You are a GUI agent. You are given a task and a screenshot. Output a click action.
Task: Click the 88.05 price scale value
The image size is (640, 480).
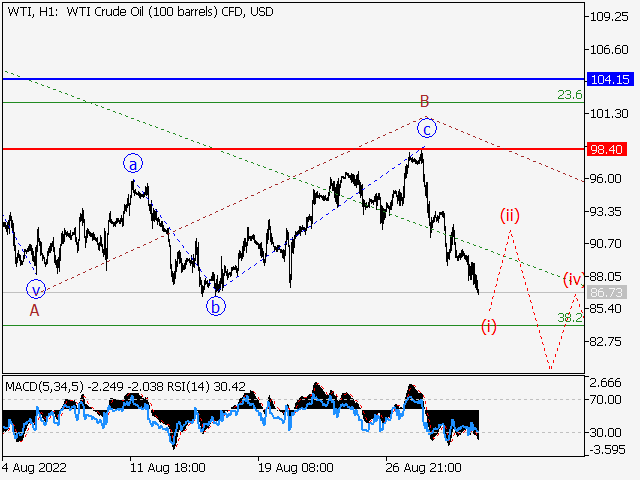606,276
